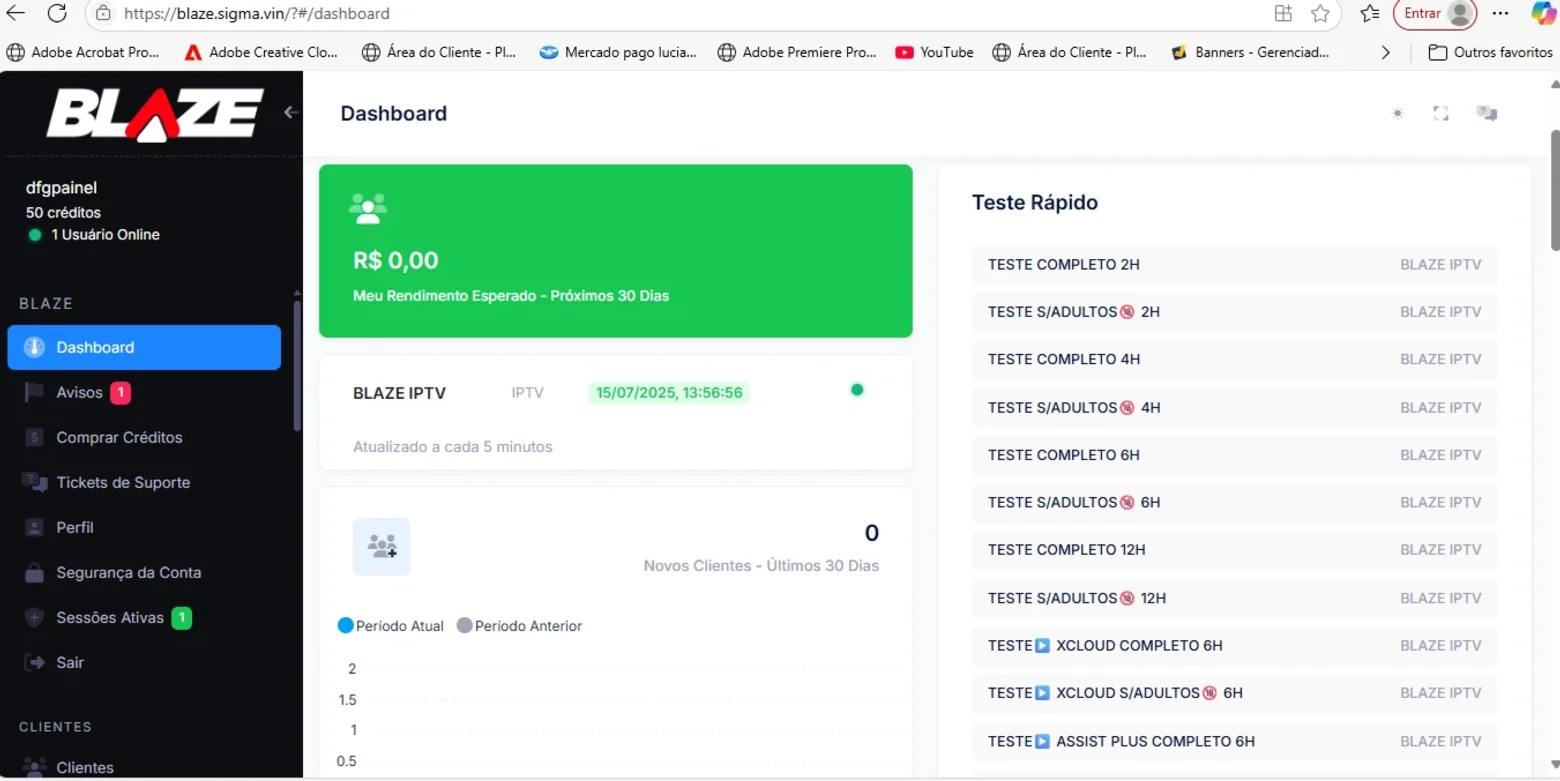The width and height of the screenshot is (1560, 781).
Task: Generate TESTE S/ADULTOS 12H quick test
Action: click(x=1235, y=598)
